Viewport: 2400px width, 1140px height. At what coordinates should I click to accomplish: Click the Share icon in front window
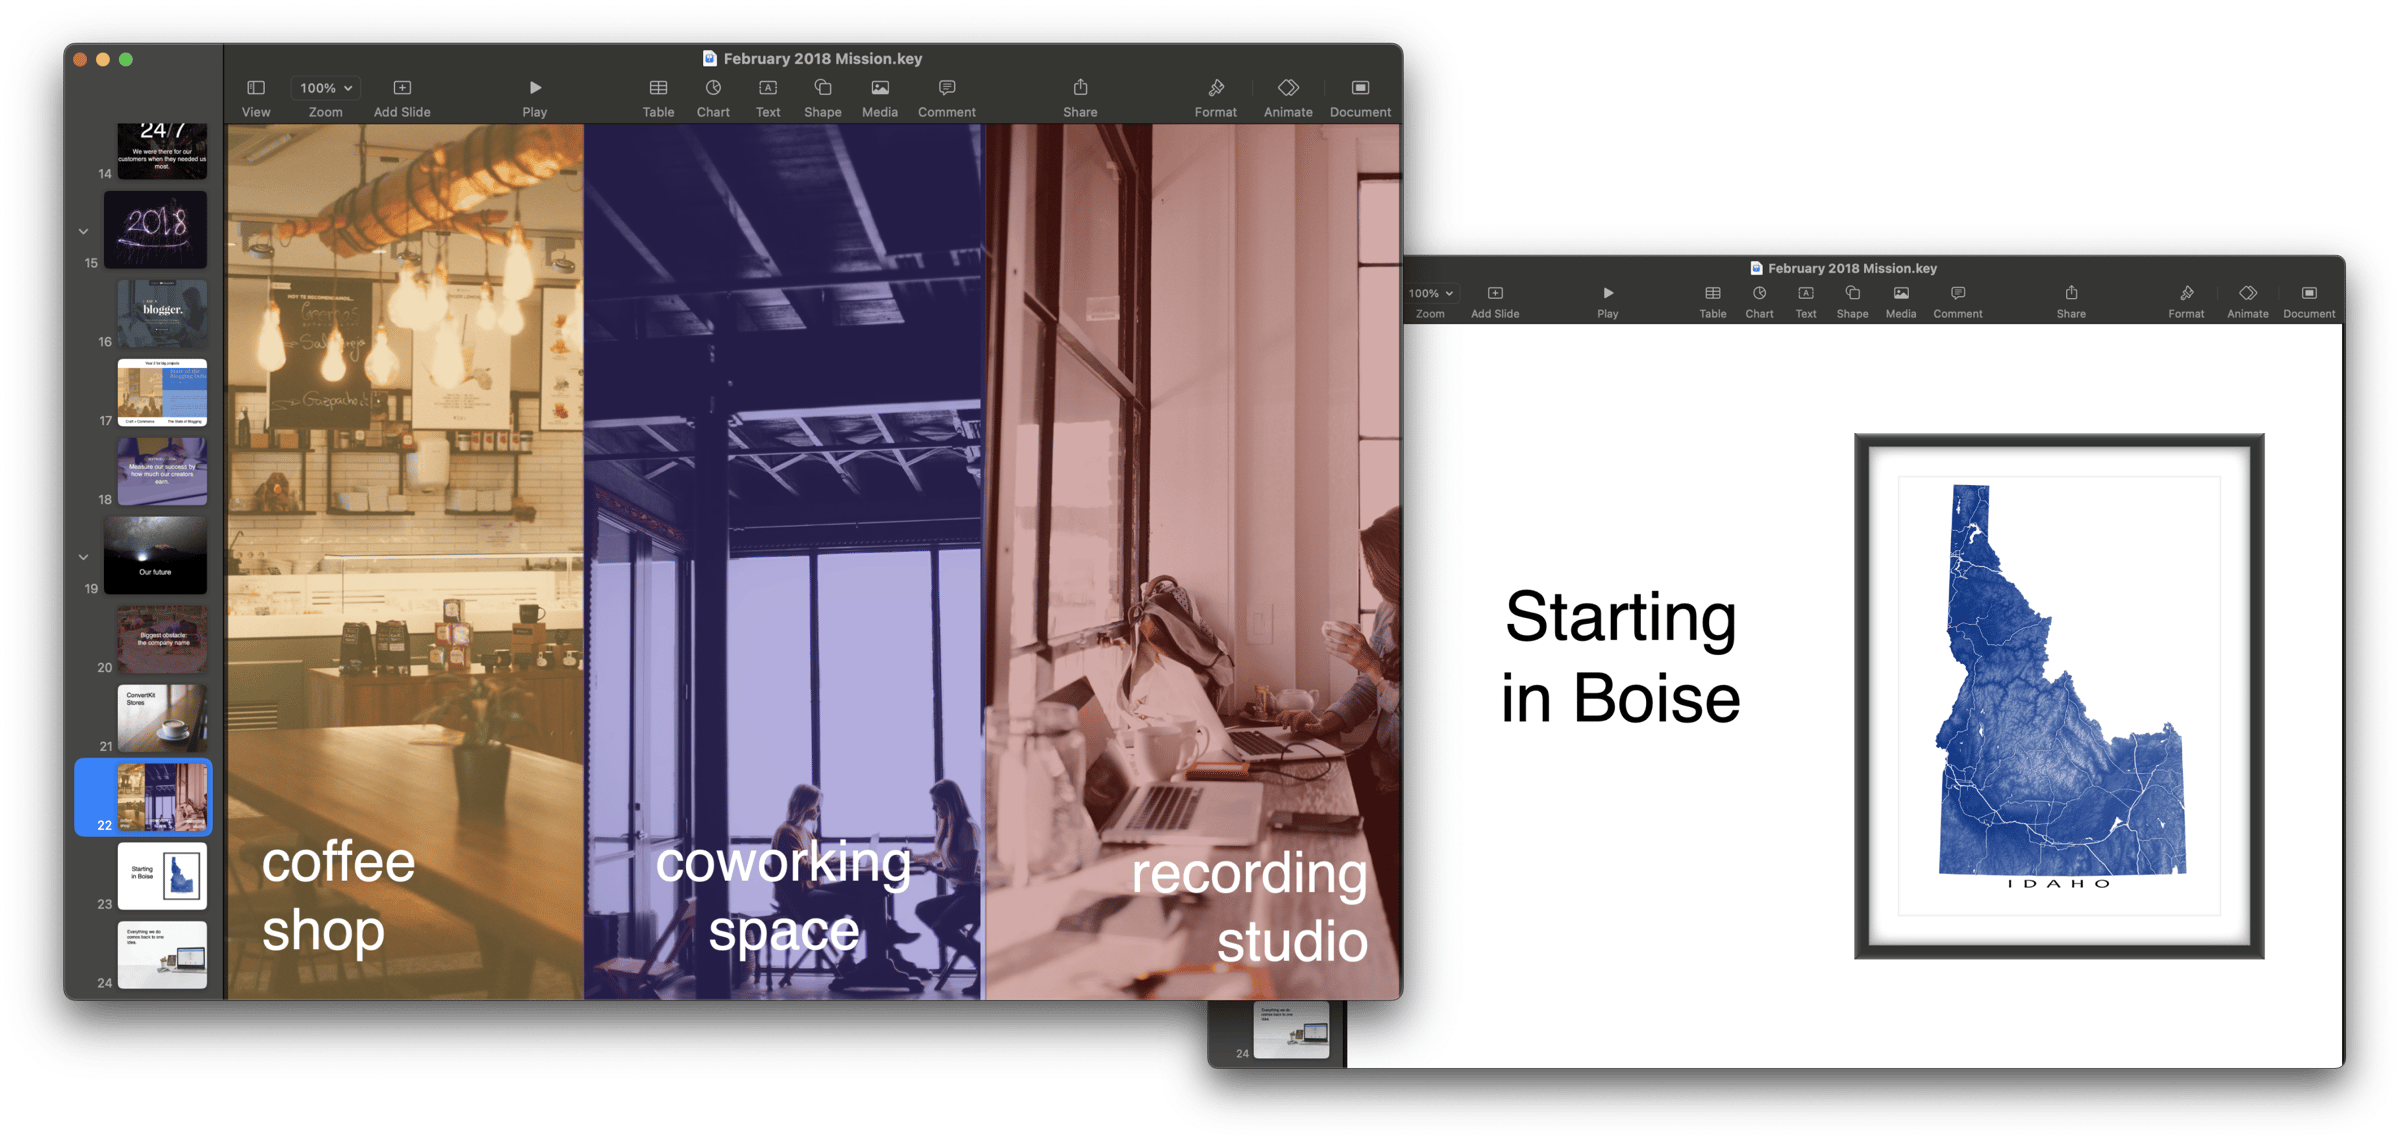[x=1080, y=88]
